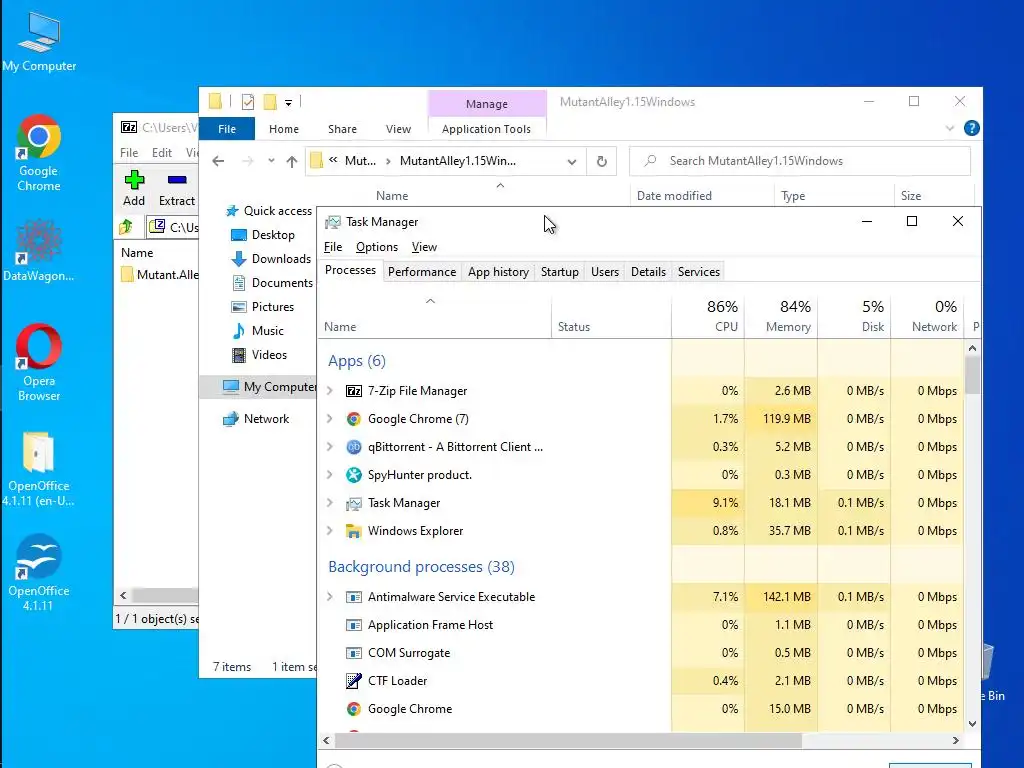
Task: Click the Extract button in 7-Zip
Action: [x=177, y=188]
